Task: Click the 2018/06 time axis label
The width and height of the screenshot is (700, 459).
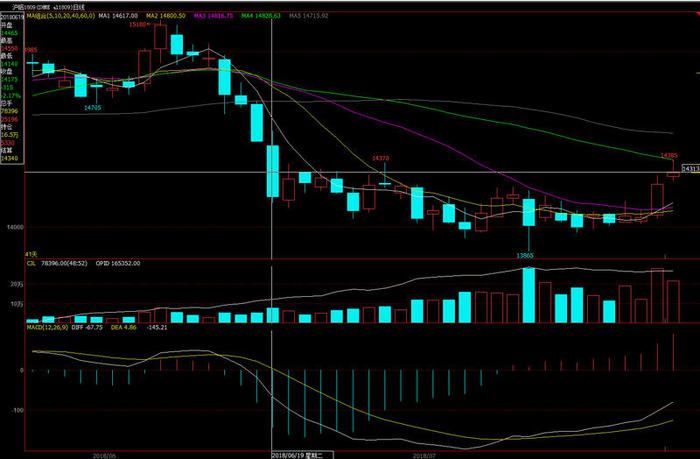Action: [104, 456]
